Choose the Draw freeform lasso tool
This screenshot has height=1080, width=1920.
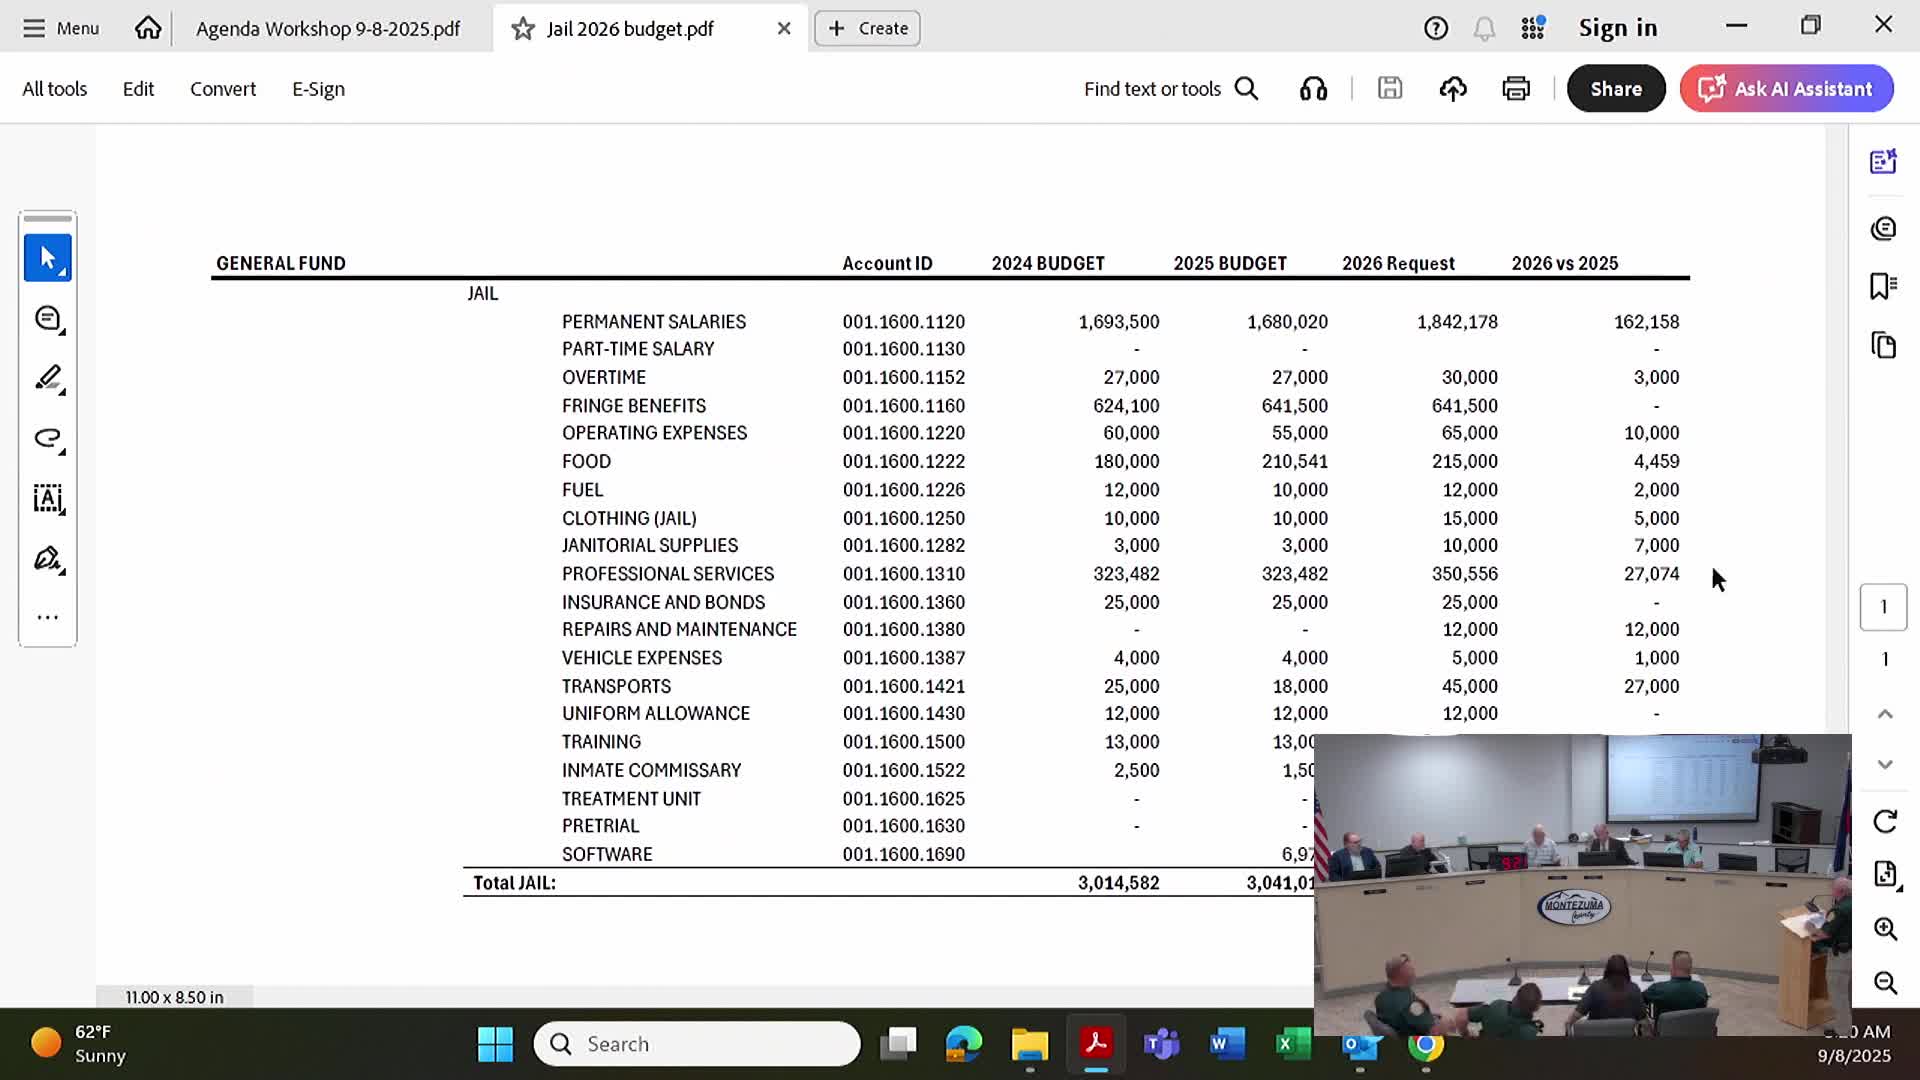click(47, 438)
